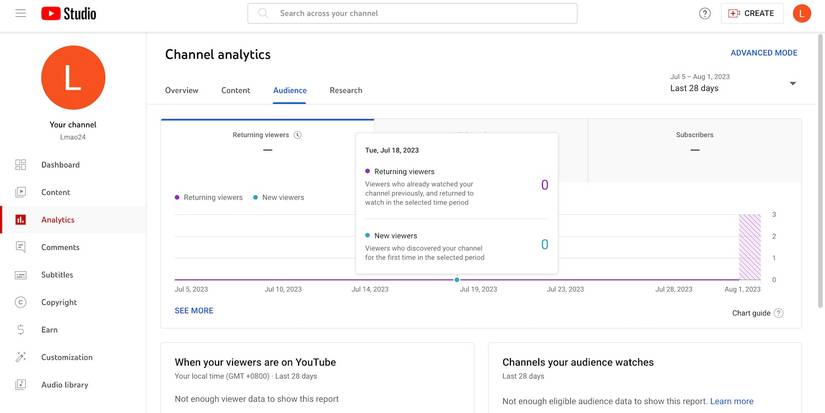Open the hamburger navigation menu

click(x=21, y=13)
